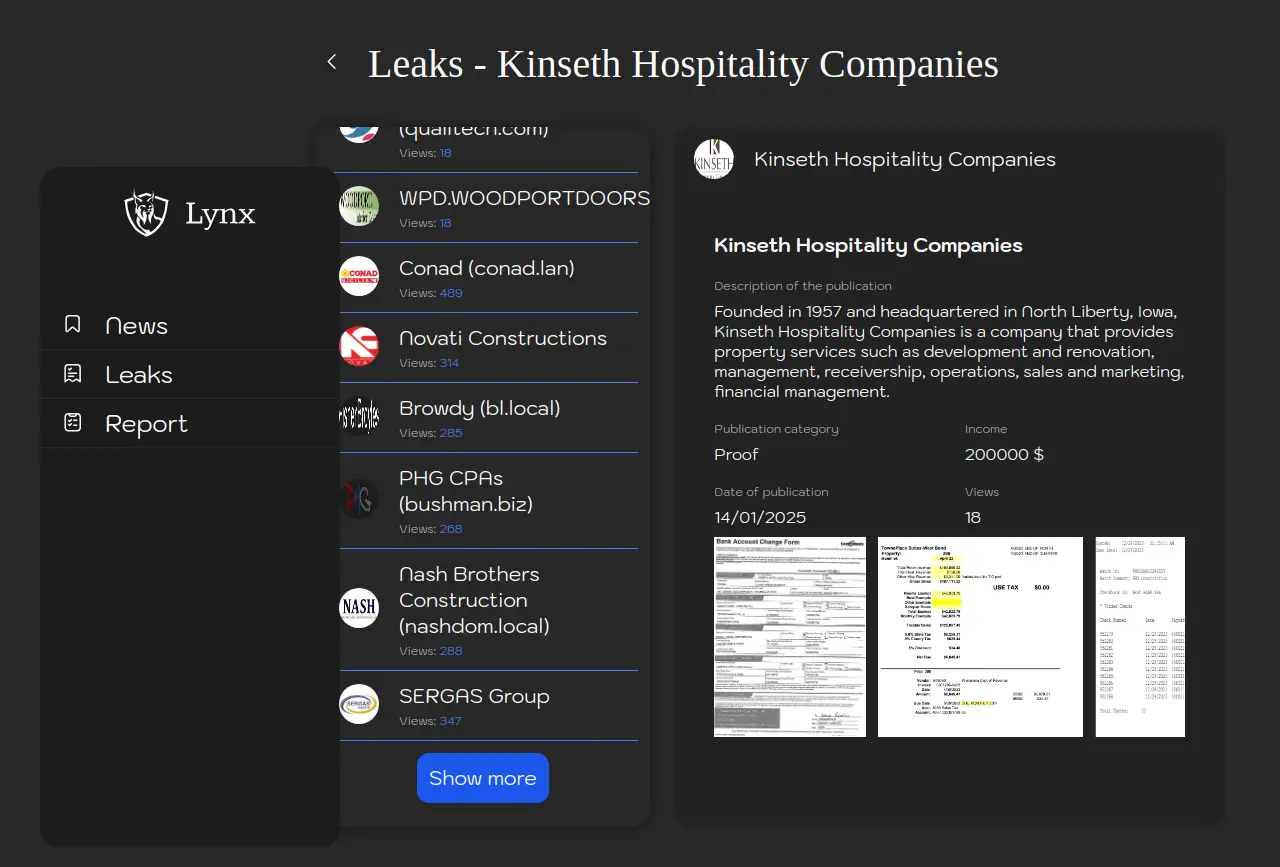The height and width of the screenshot is (867, 1280).
Task: Click the Novati Constructions red logo
Action: pyautogui.click(x=359, y=346)
